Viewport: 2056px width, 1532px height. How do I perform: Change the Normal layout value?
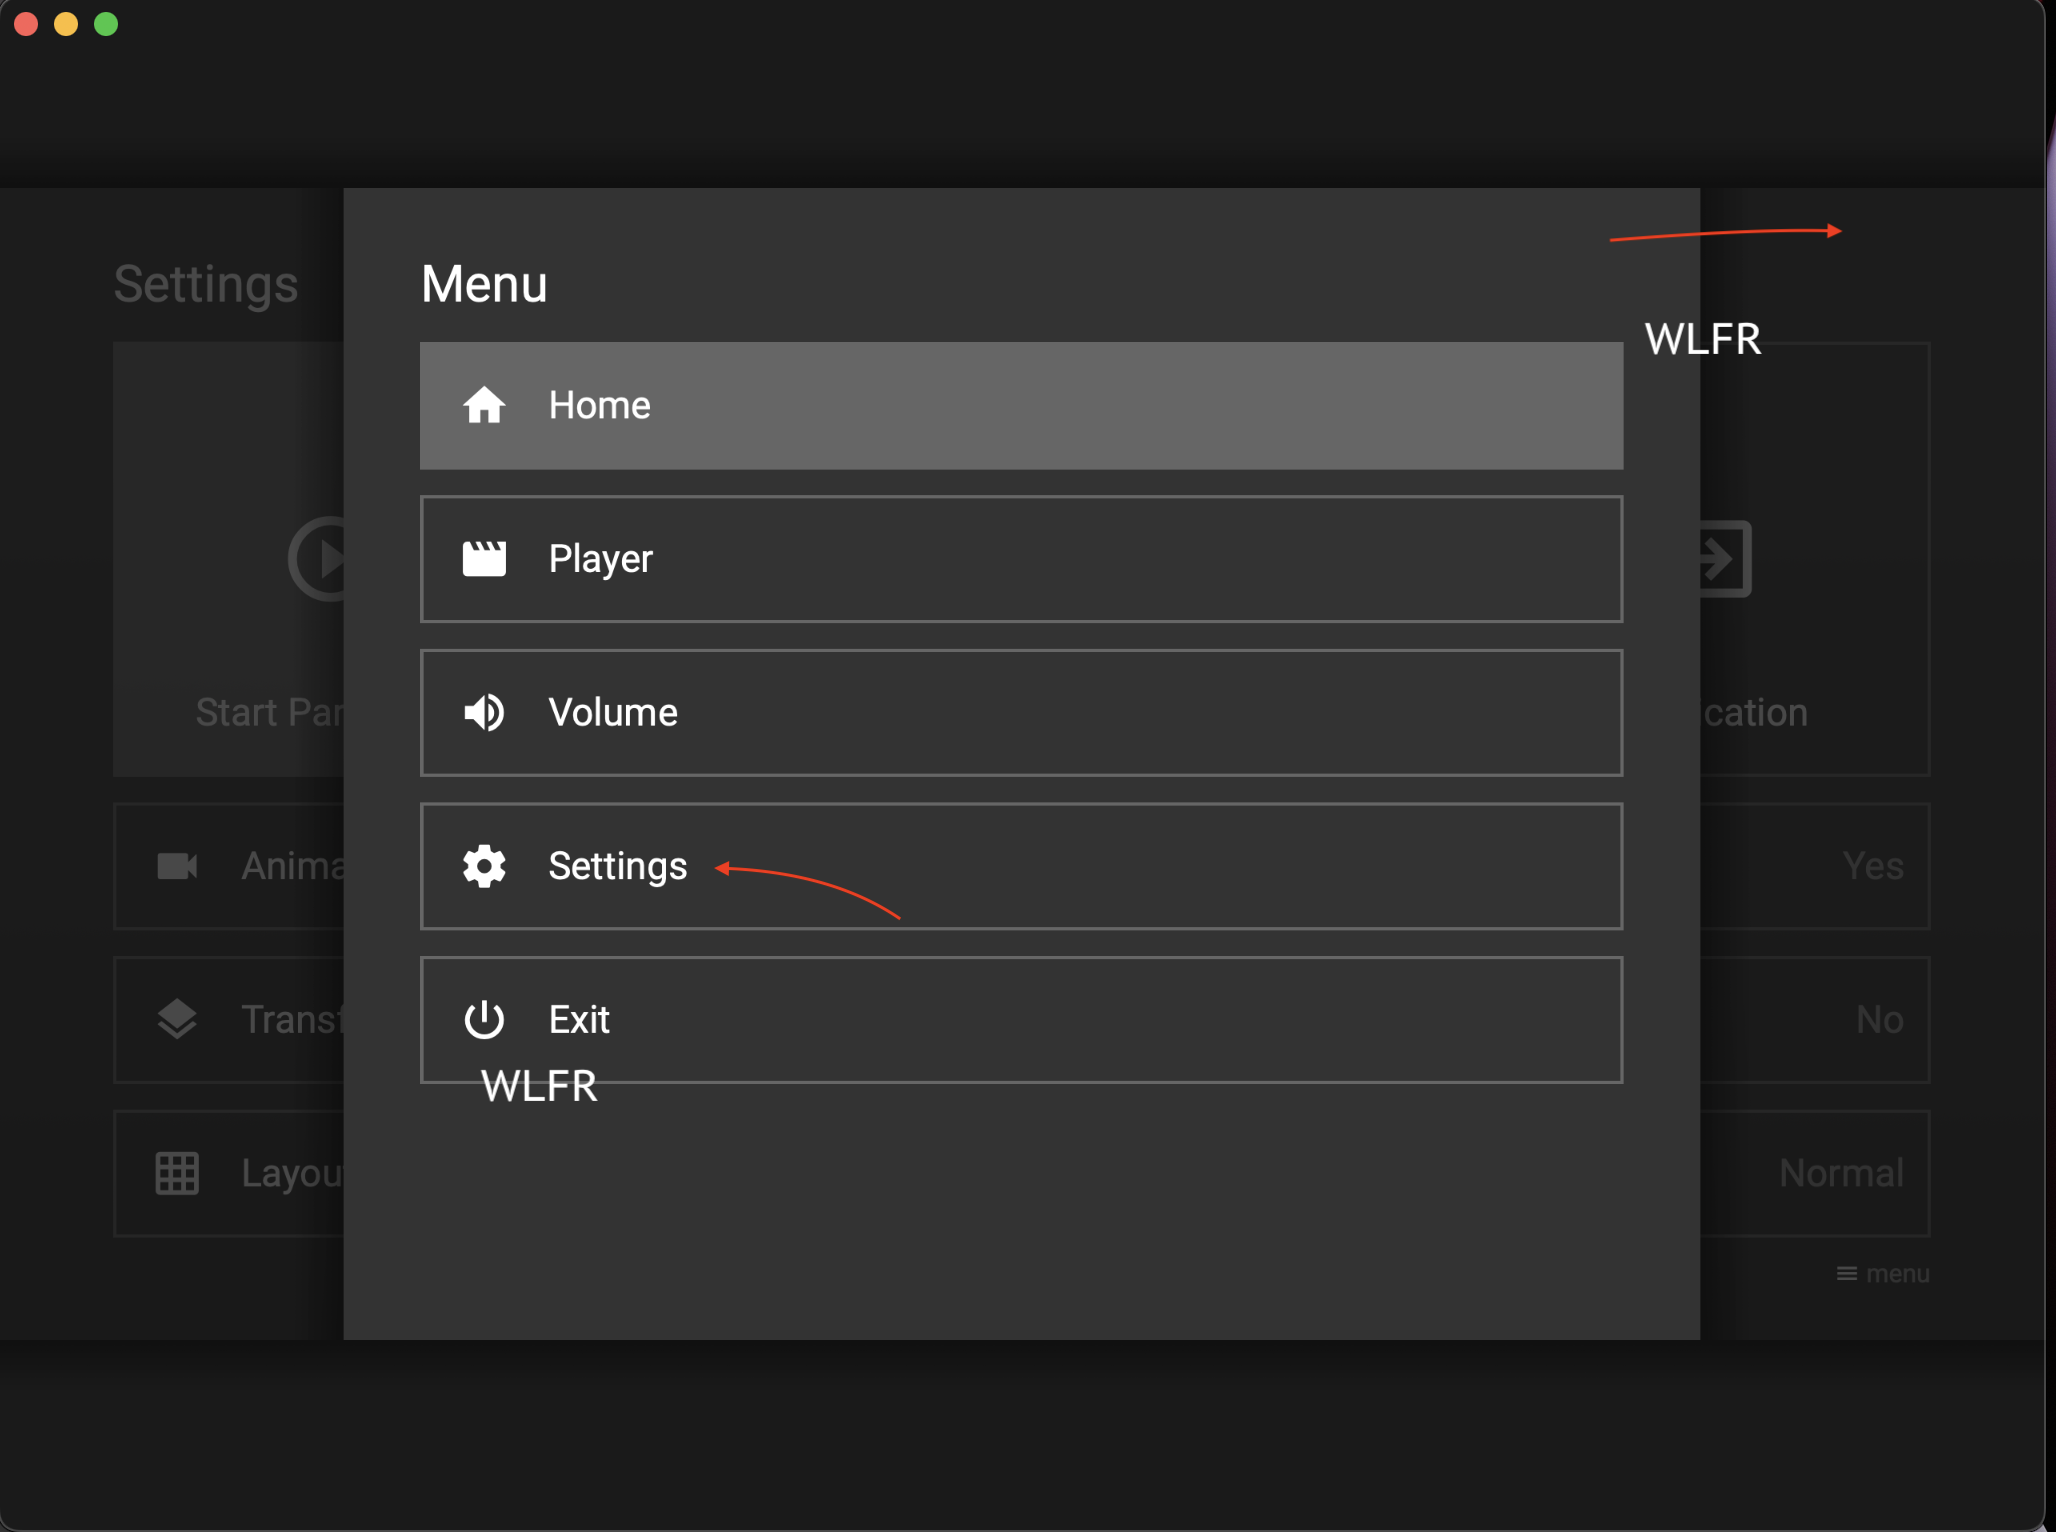tap(1841, 1173)
